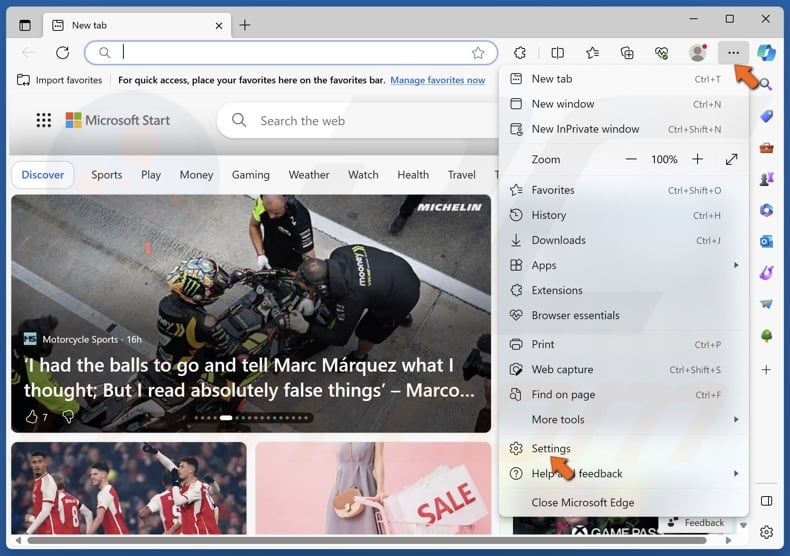Choose Print from the menu
Viewport: 790px width, 556px height.
pyautogui.click(x=624, y=344)
